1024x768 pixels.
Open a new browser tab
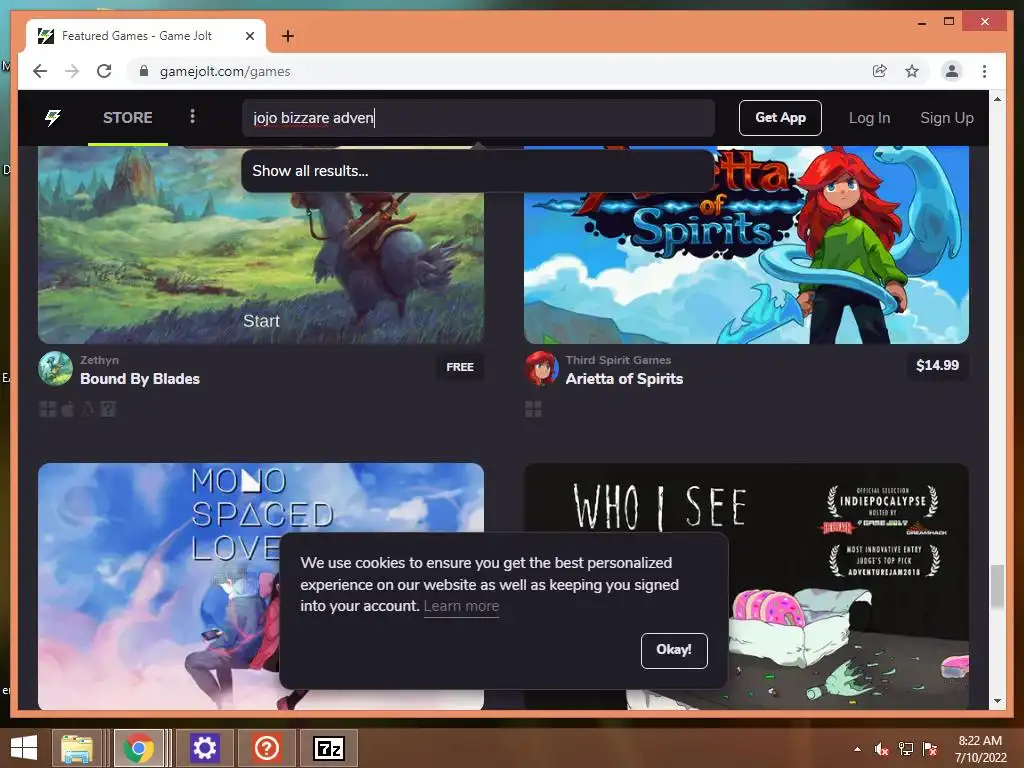pos(287,36)
